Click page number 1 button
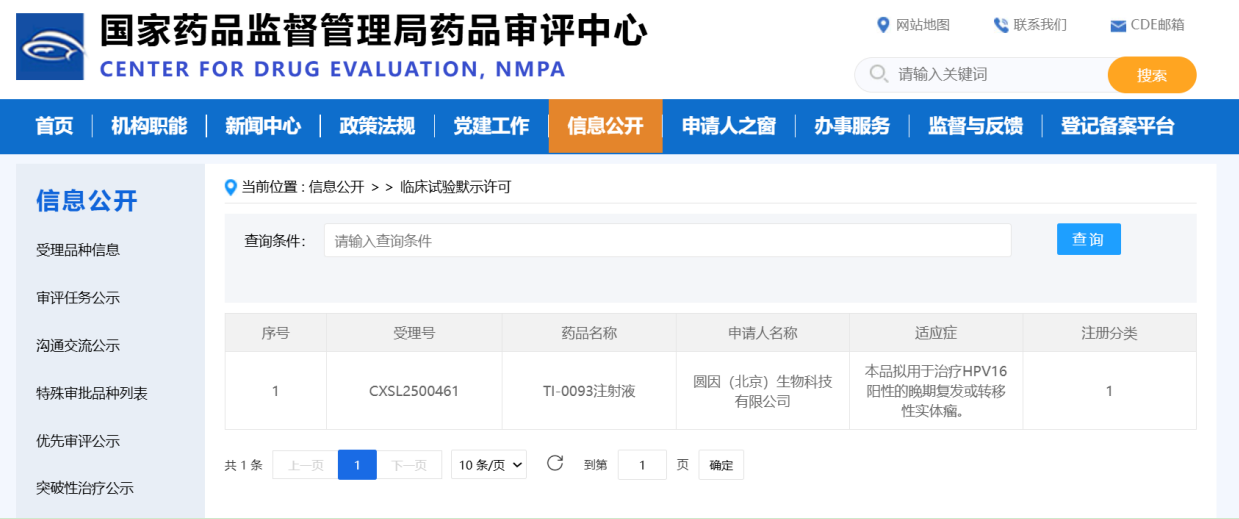 (357, 465)
